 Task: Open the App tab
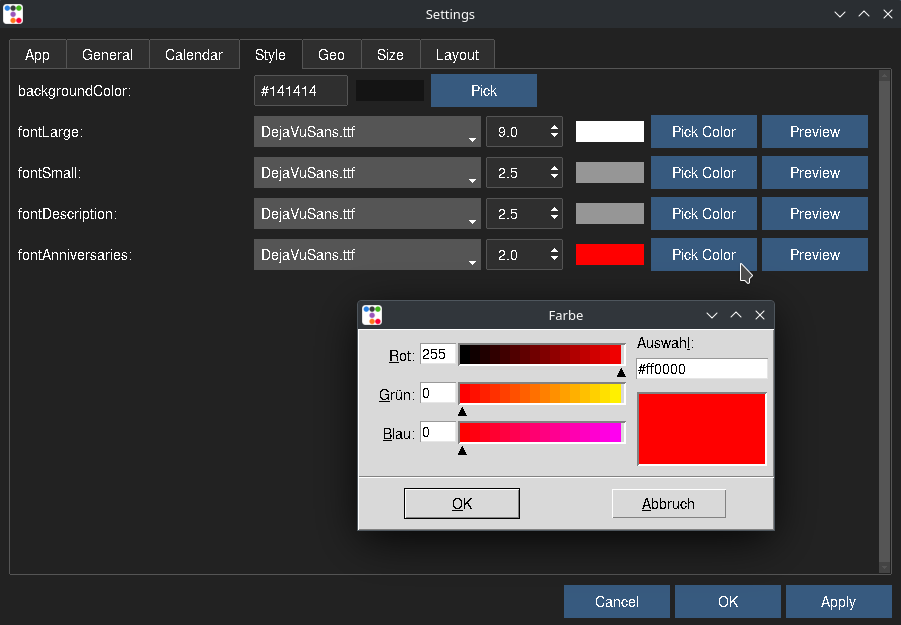37,55
